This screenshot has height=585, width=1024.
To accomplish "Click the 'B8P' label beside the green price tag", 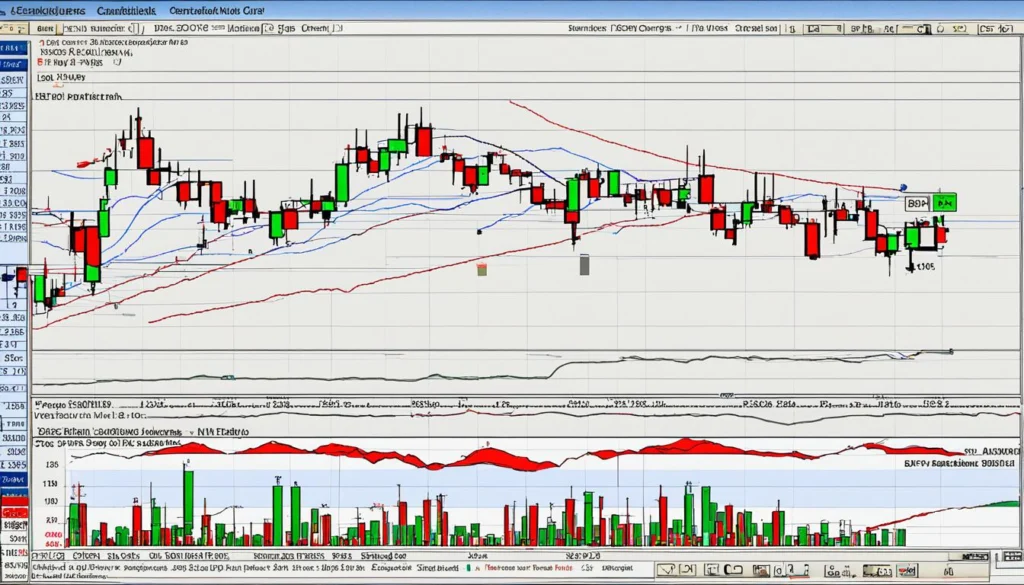I will click(x=917, y=203).
